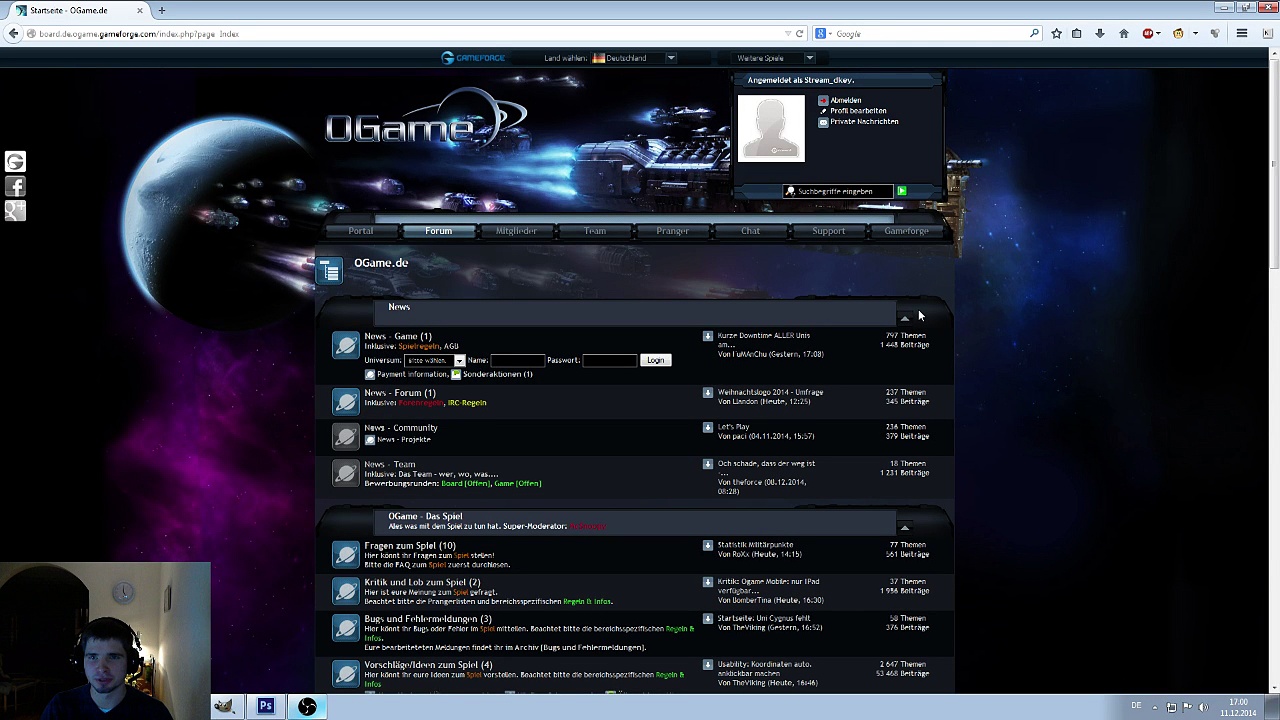This screenshot has width=1280, height=720.
Task: Click the green search submit arrow
Action: point(901,191)
